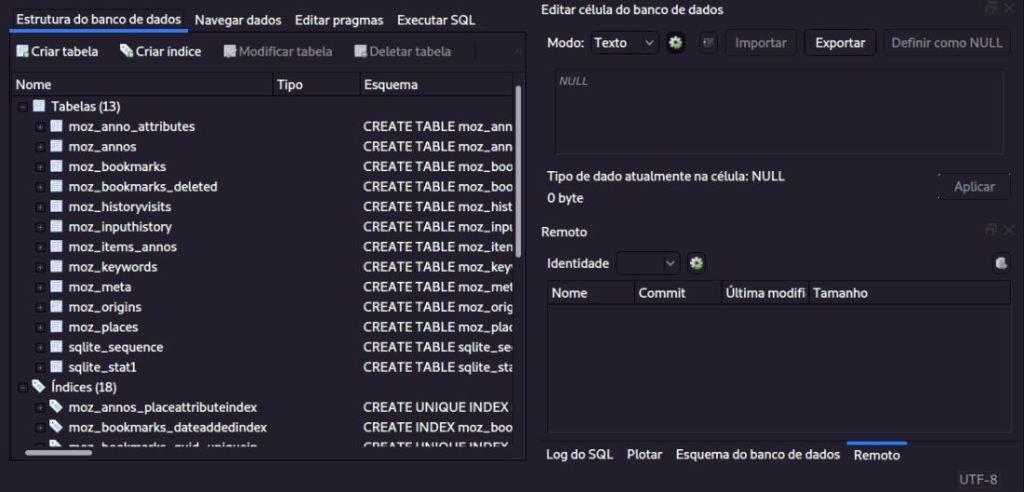The height and width of the screenshot is (492, 1024).
Task: Click the table icon of moz_places
Action: point(56,327)
